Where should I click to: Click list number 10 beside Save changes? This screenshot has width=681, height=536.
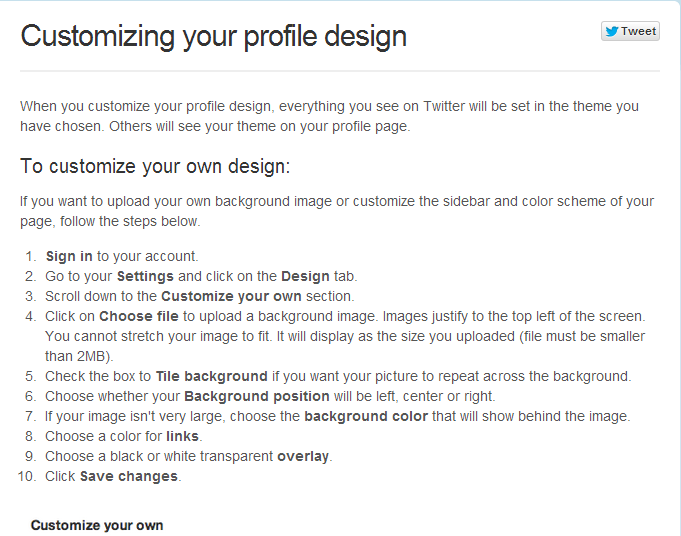(x=26, y=476)
